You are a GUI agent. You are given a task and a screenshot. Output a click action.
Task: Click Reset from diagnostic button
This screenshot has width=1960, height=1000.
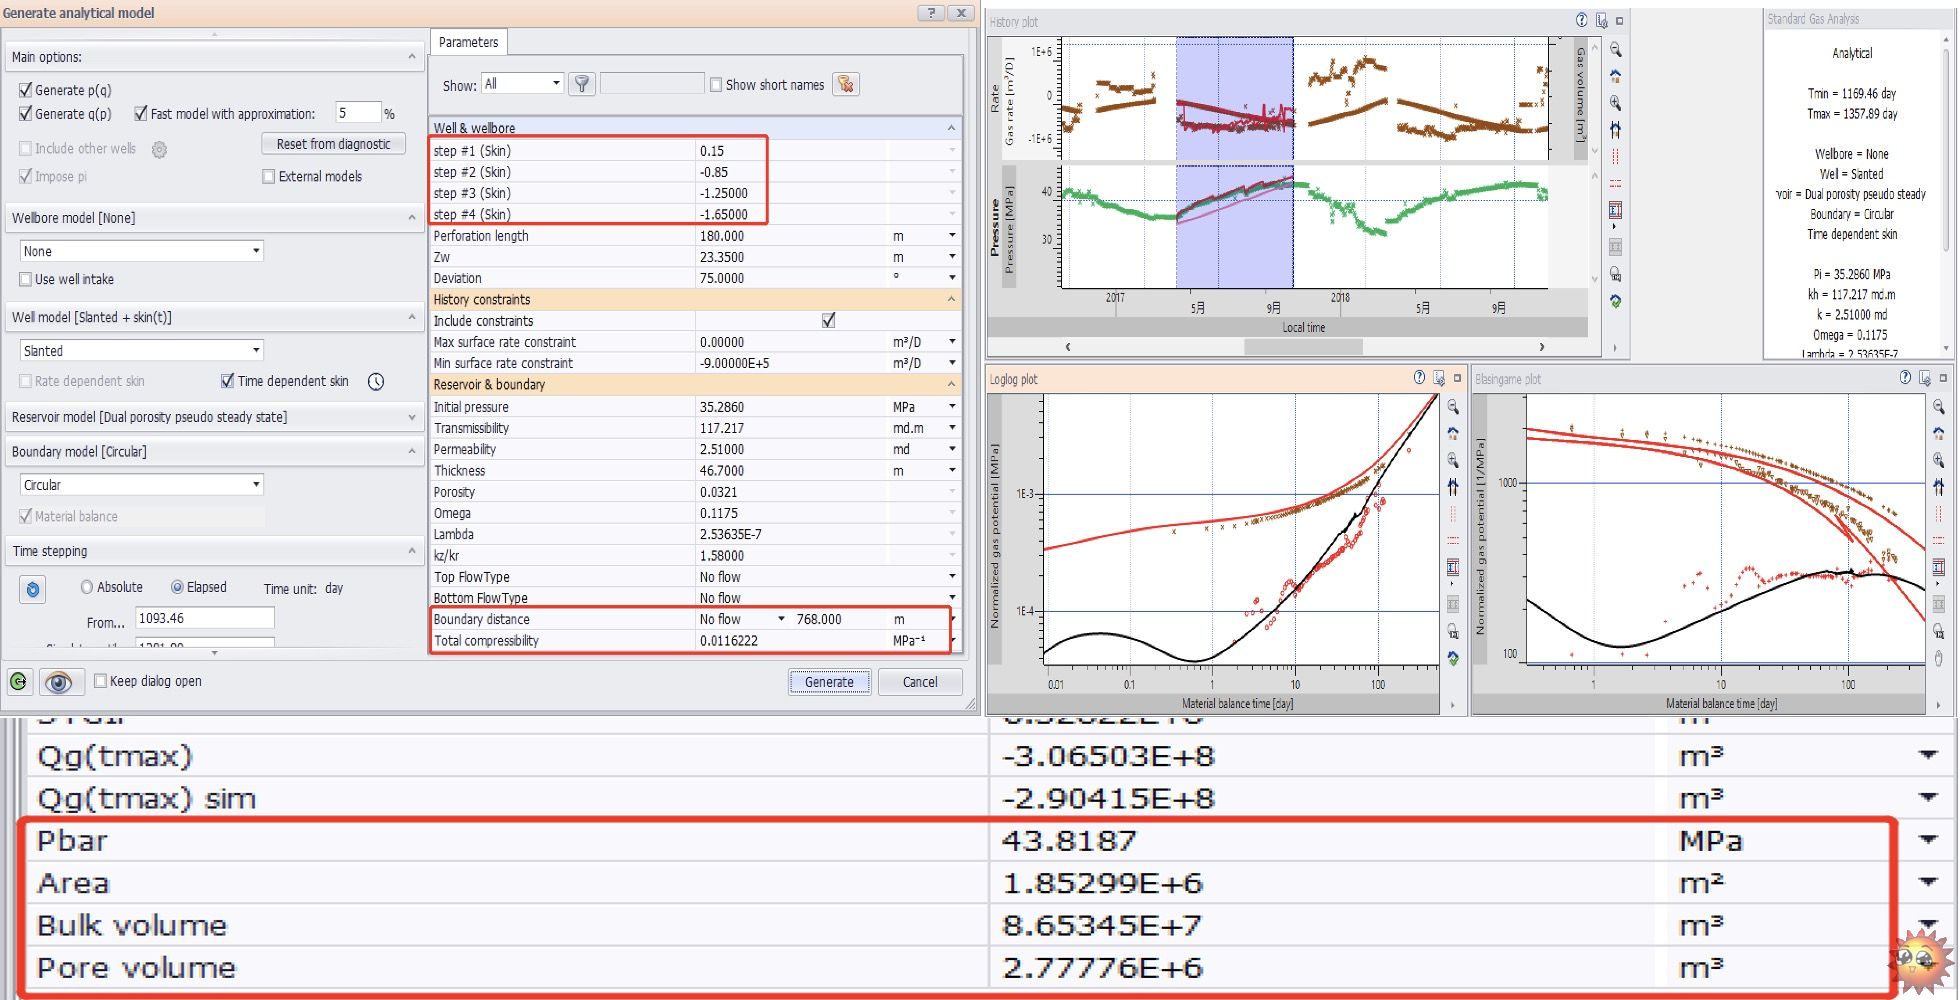coord(334,144)
